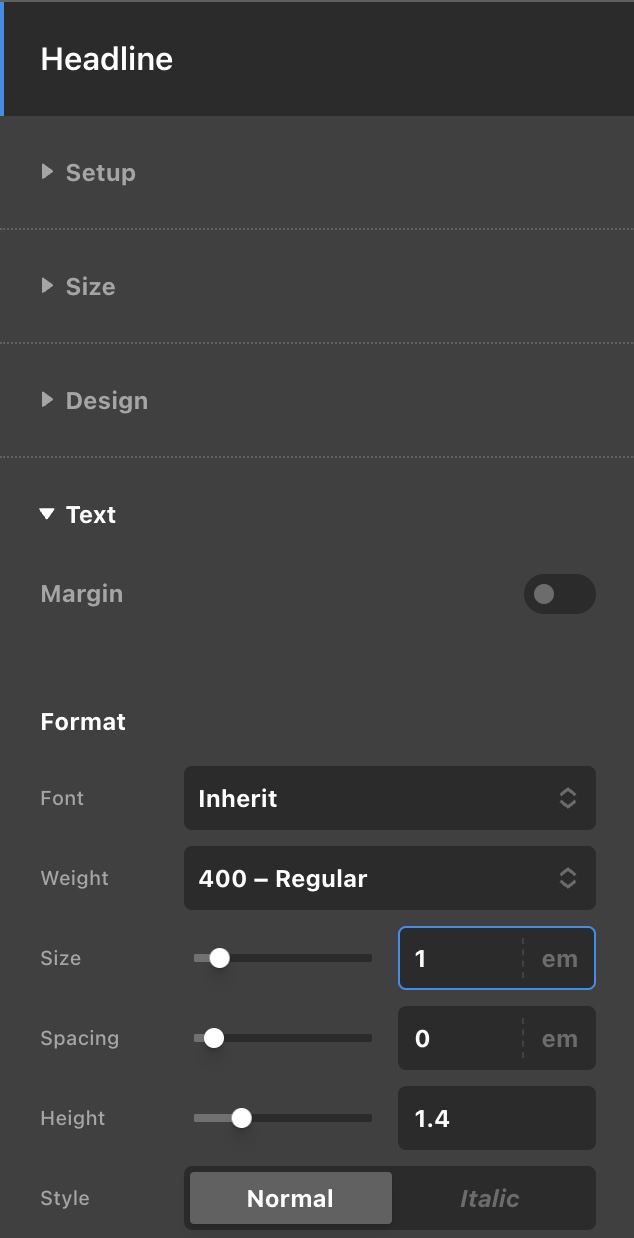Select the Italic style option

click(x=490, y=1198)
